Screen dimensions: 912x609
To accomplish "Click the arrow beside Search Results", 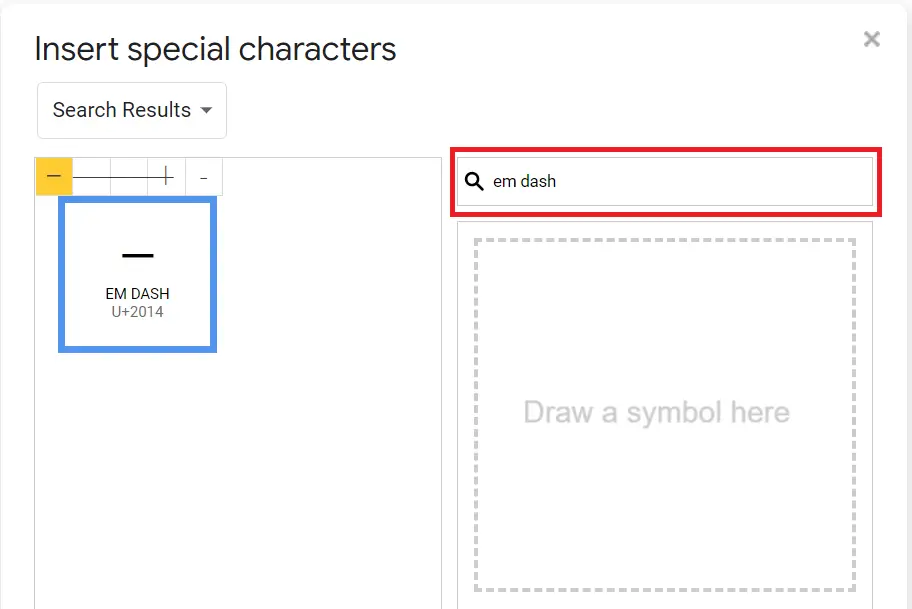I will pyautogui.click(x=206, y=110).
